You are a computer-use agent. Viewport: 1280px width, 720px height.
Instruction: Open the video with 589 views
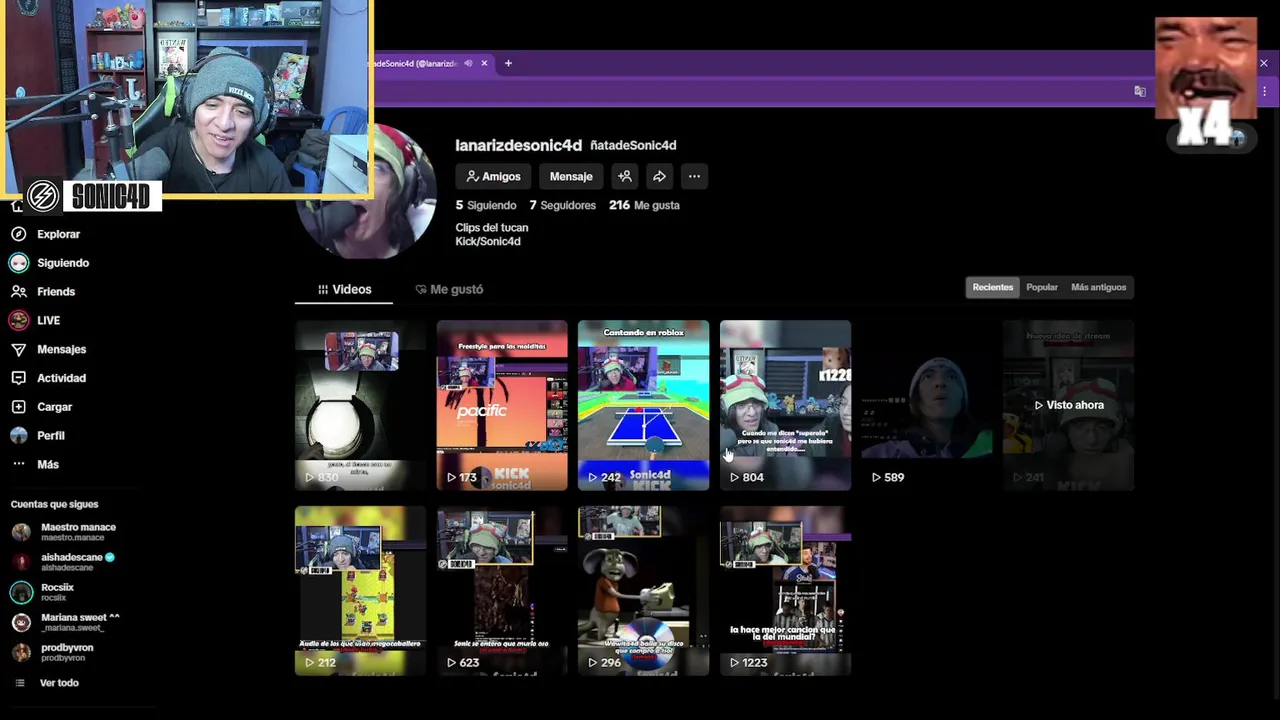coord(927,405)
